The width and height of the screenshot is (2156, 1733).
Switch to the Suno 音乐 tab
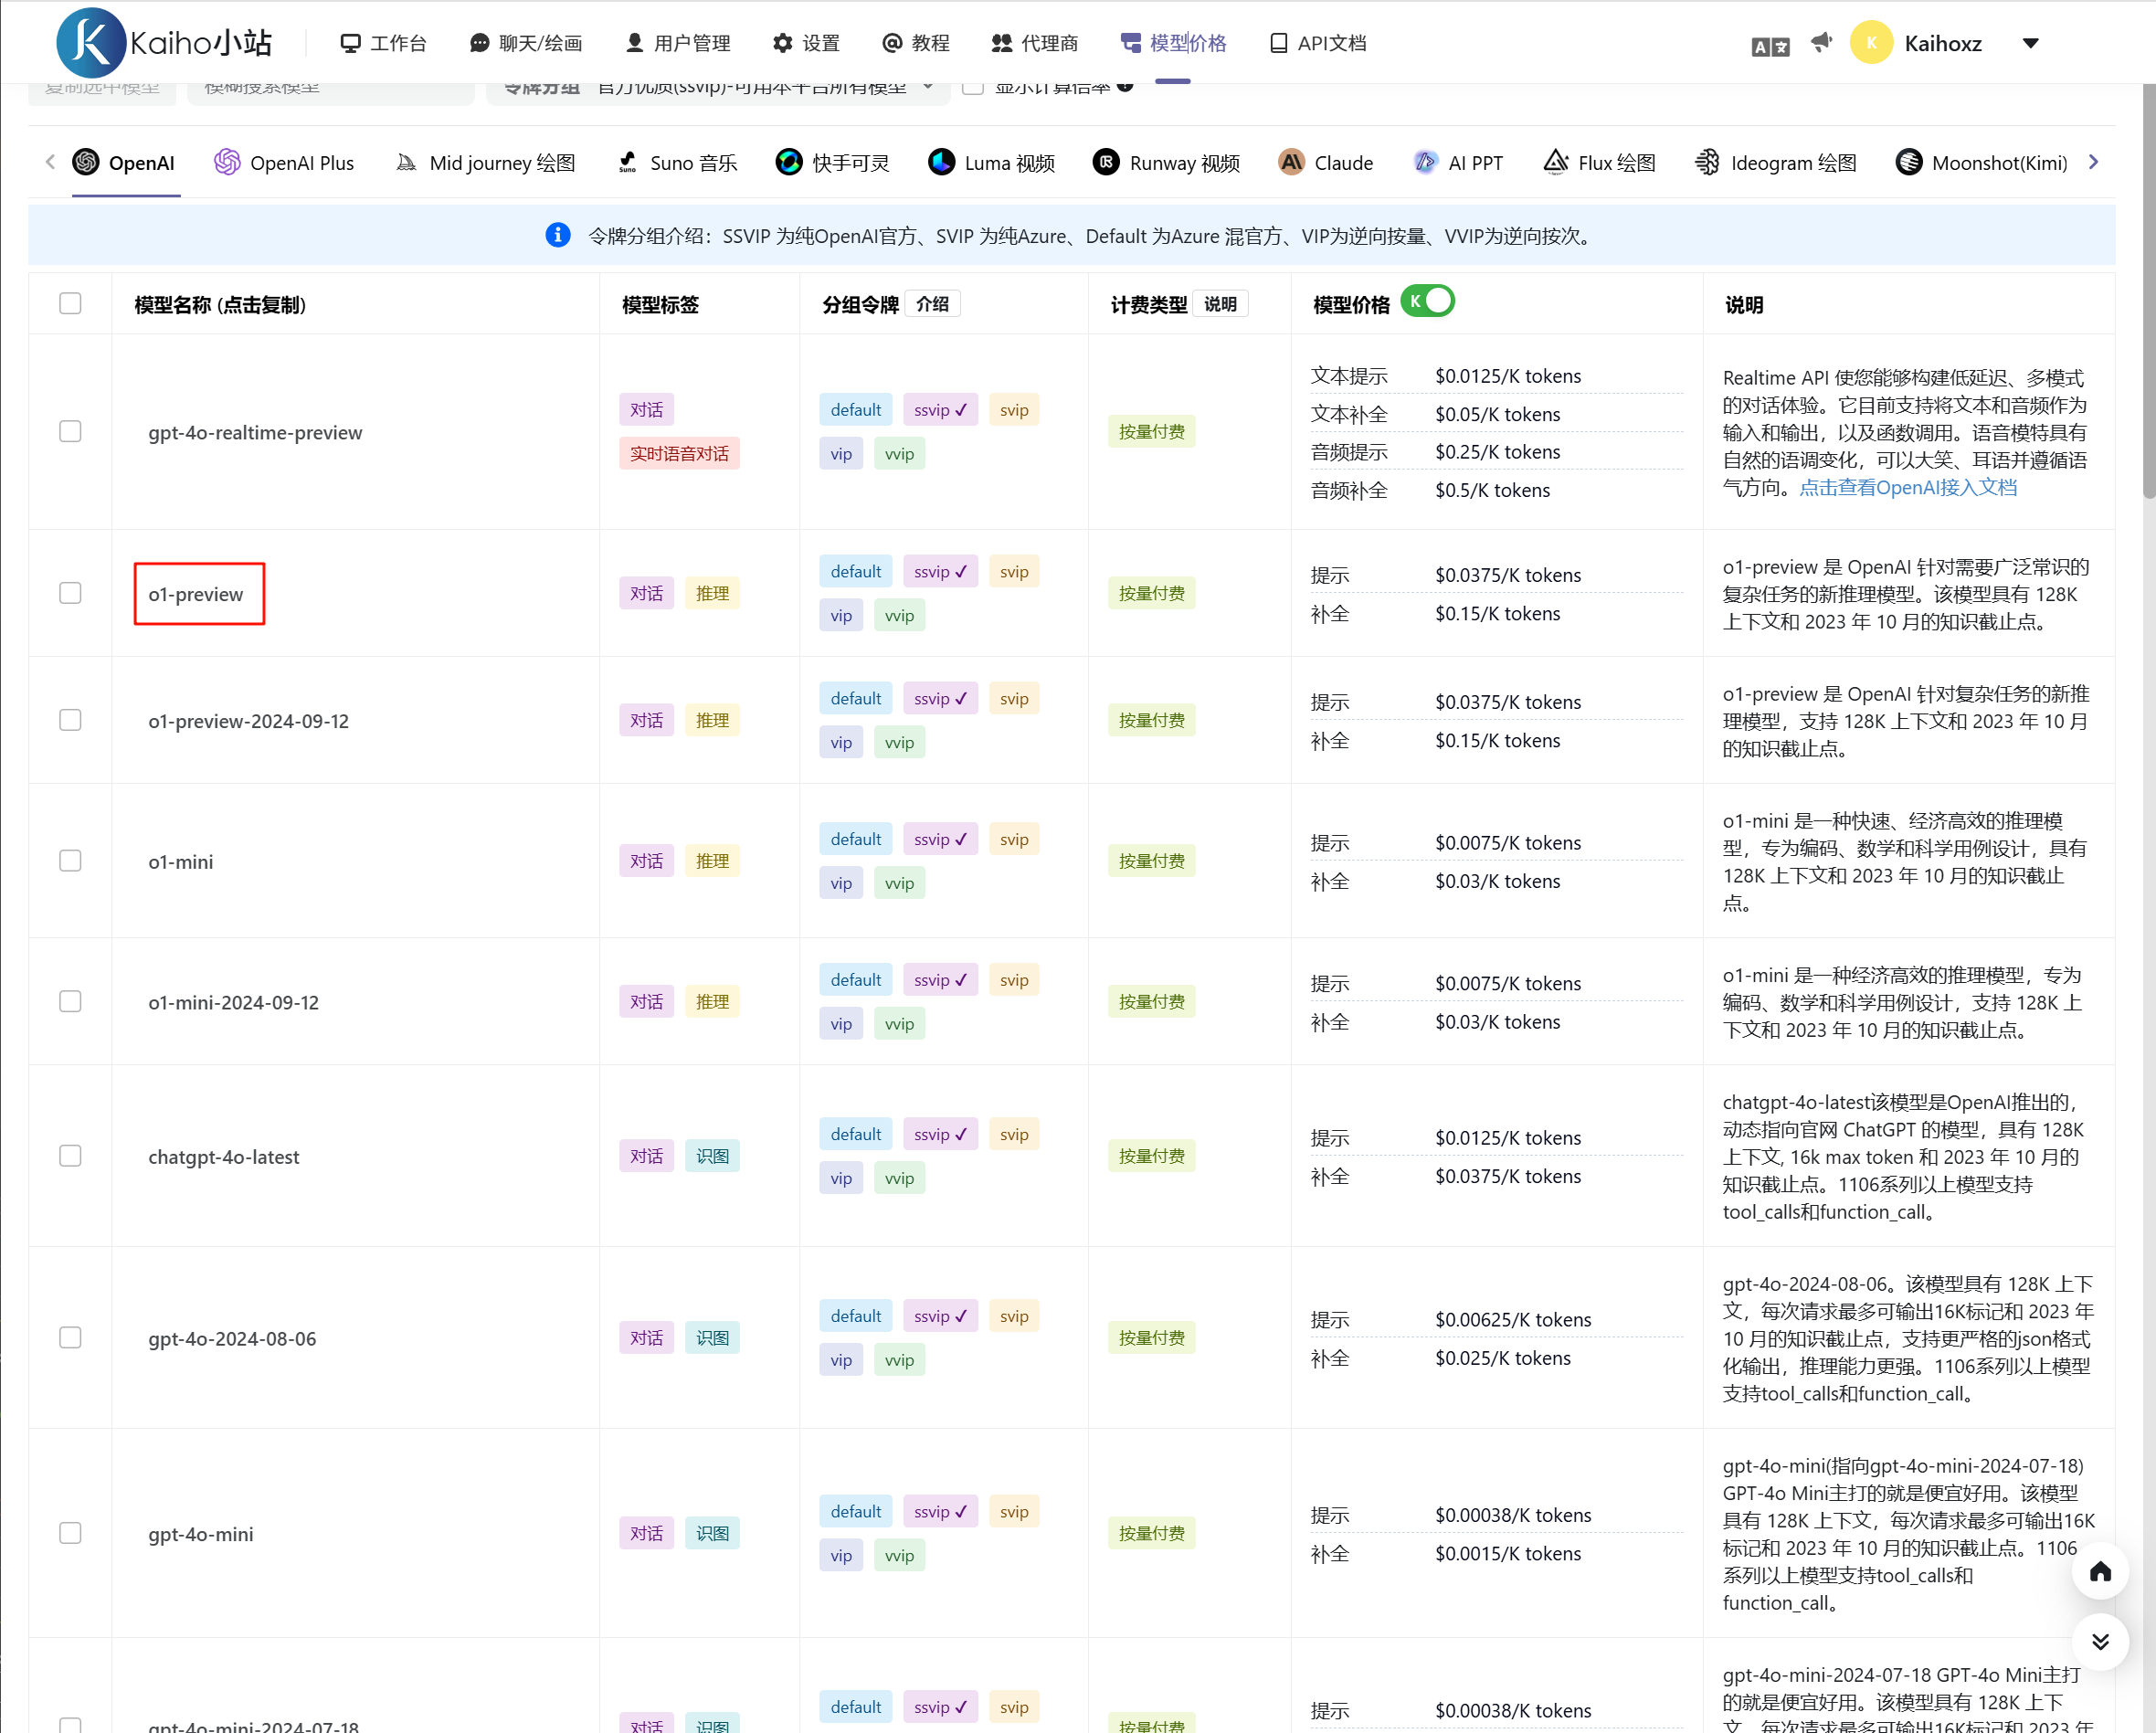[676, 163]
